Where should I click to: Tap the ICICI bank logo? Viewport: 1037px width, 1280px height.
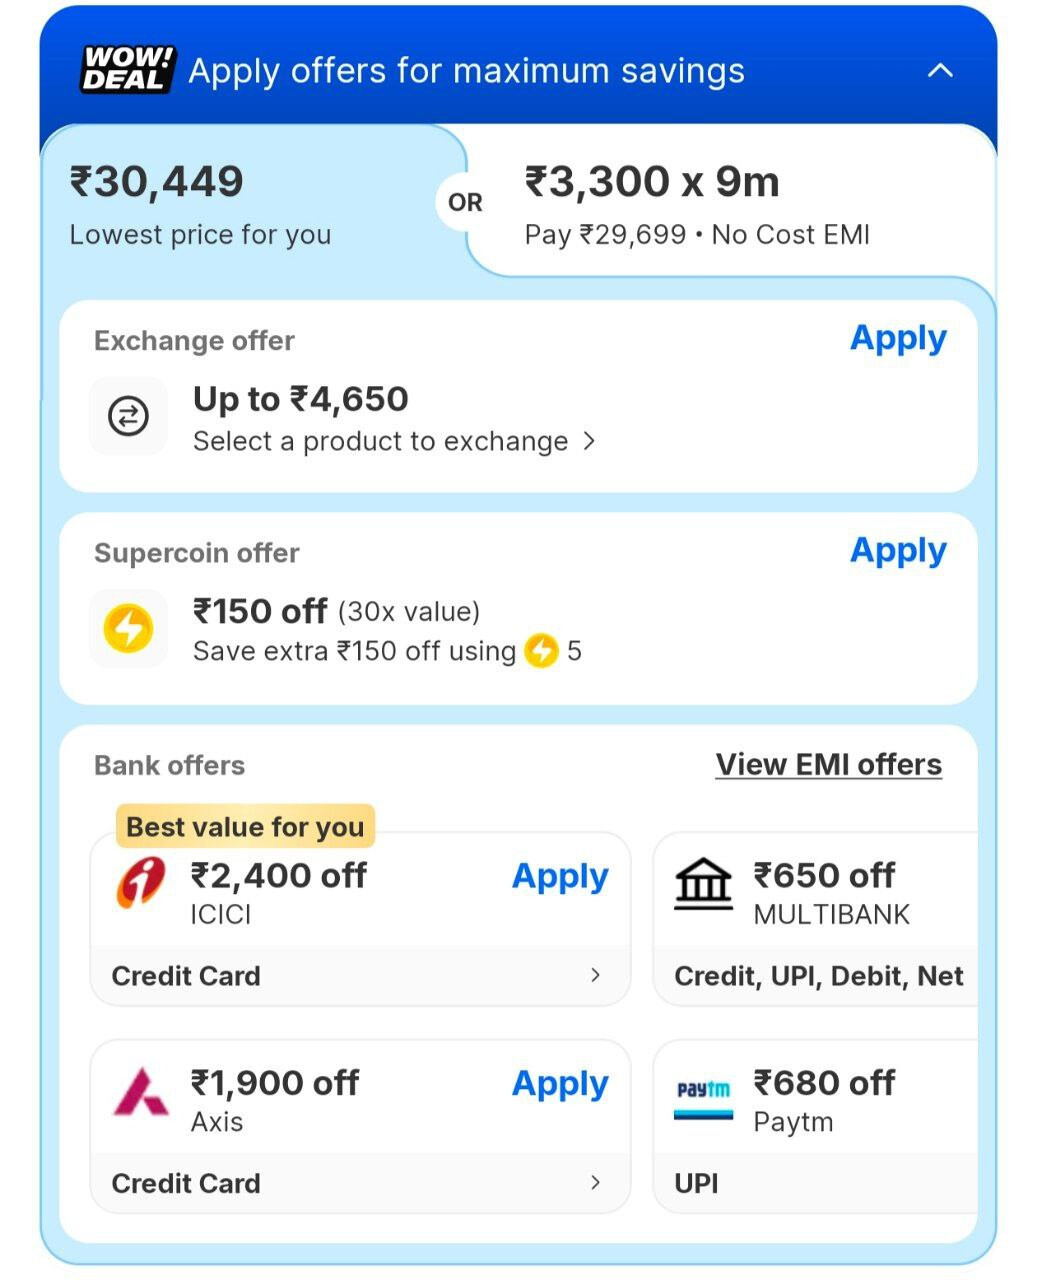tap(141, 883)
